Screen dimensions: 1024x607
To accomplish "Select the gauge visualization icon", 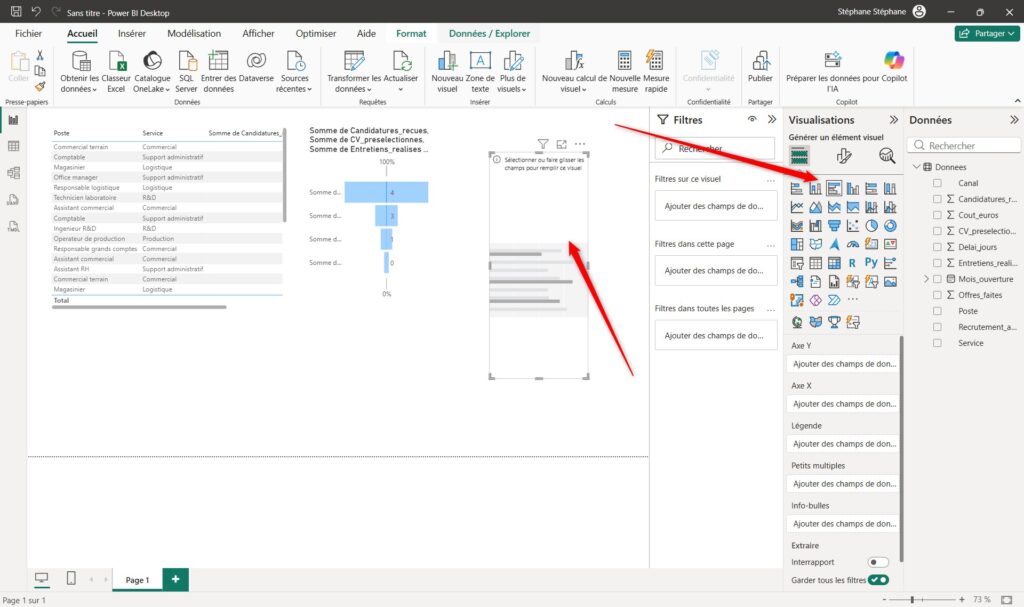I will coord(853,244).
